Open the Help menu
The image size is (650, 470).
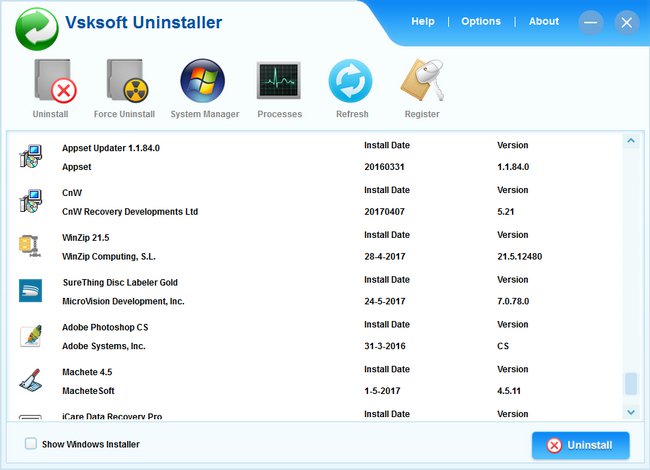423,22
